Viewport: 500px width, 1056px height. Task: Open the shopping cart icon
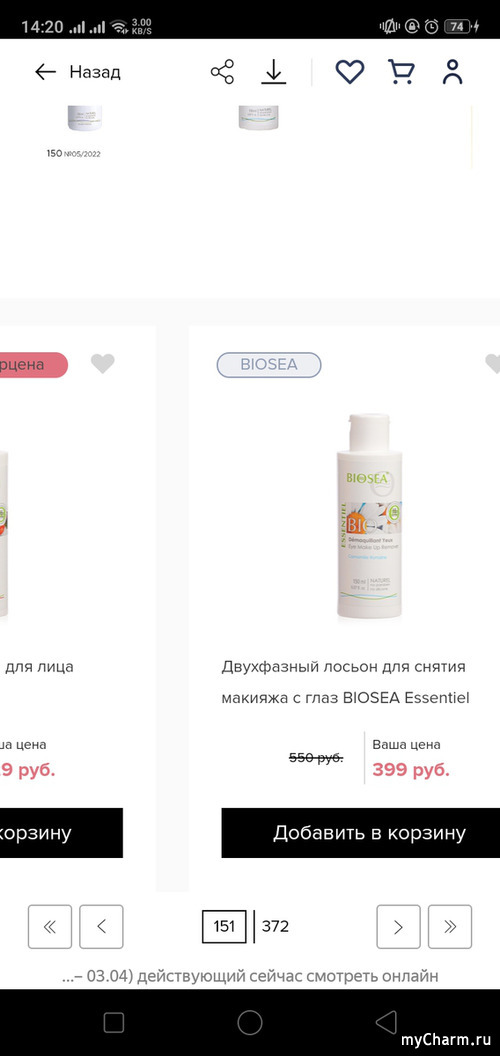pyautogui.click(x=401, y=72)
